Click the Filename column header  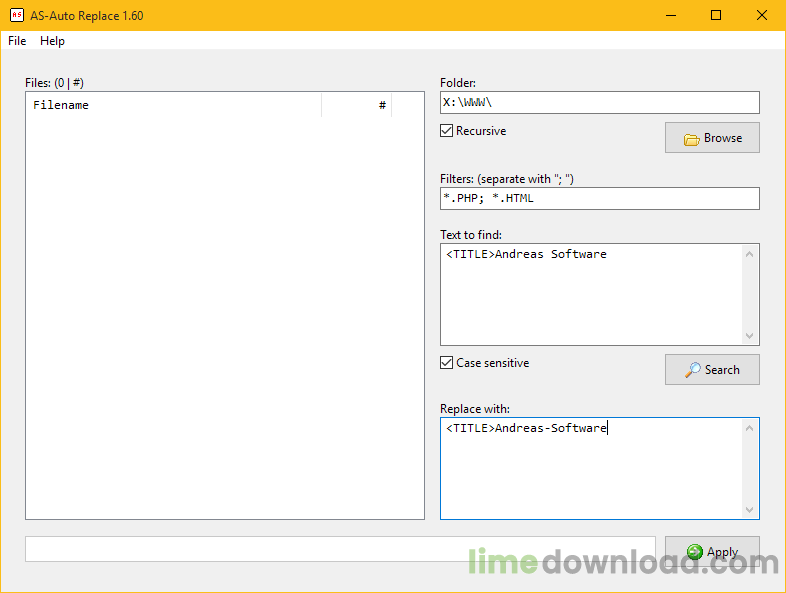click(x=173, y=105)
